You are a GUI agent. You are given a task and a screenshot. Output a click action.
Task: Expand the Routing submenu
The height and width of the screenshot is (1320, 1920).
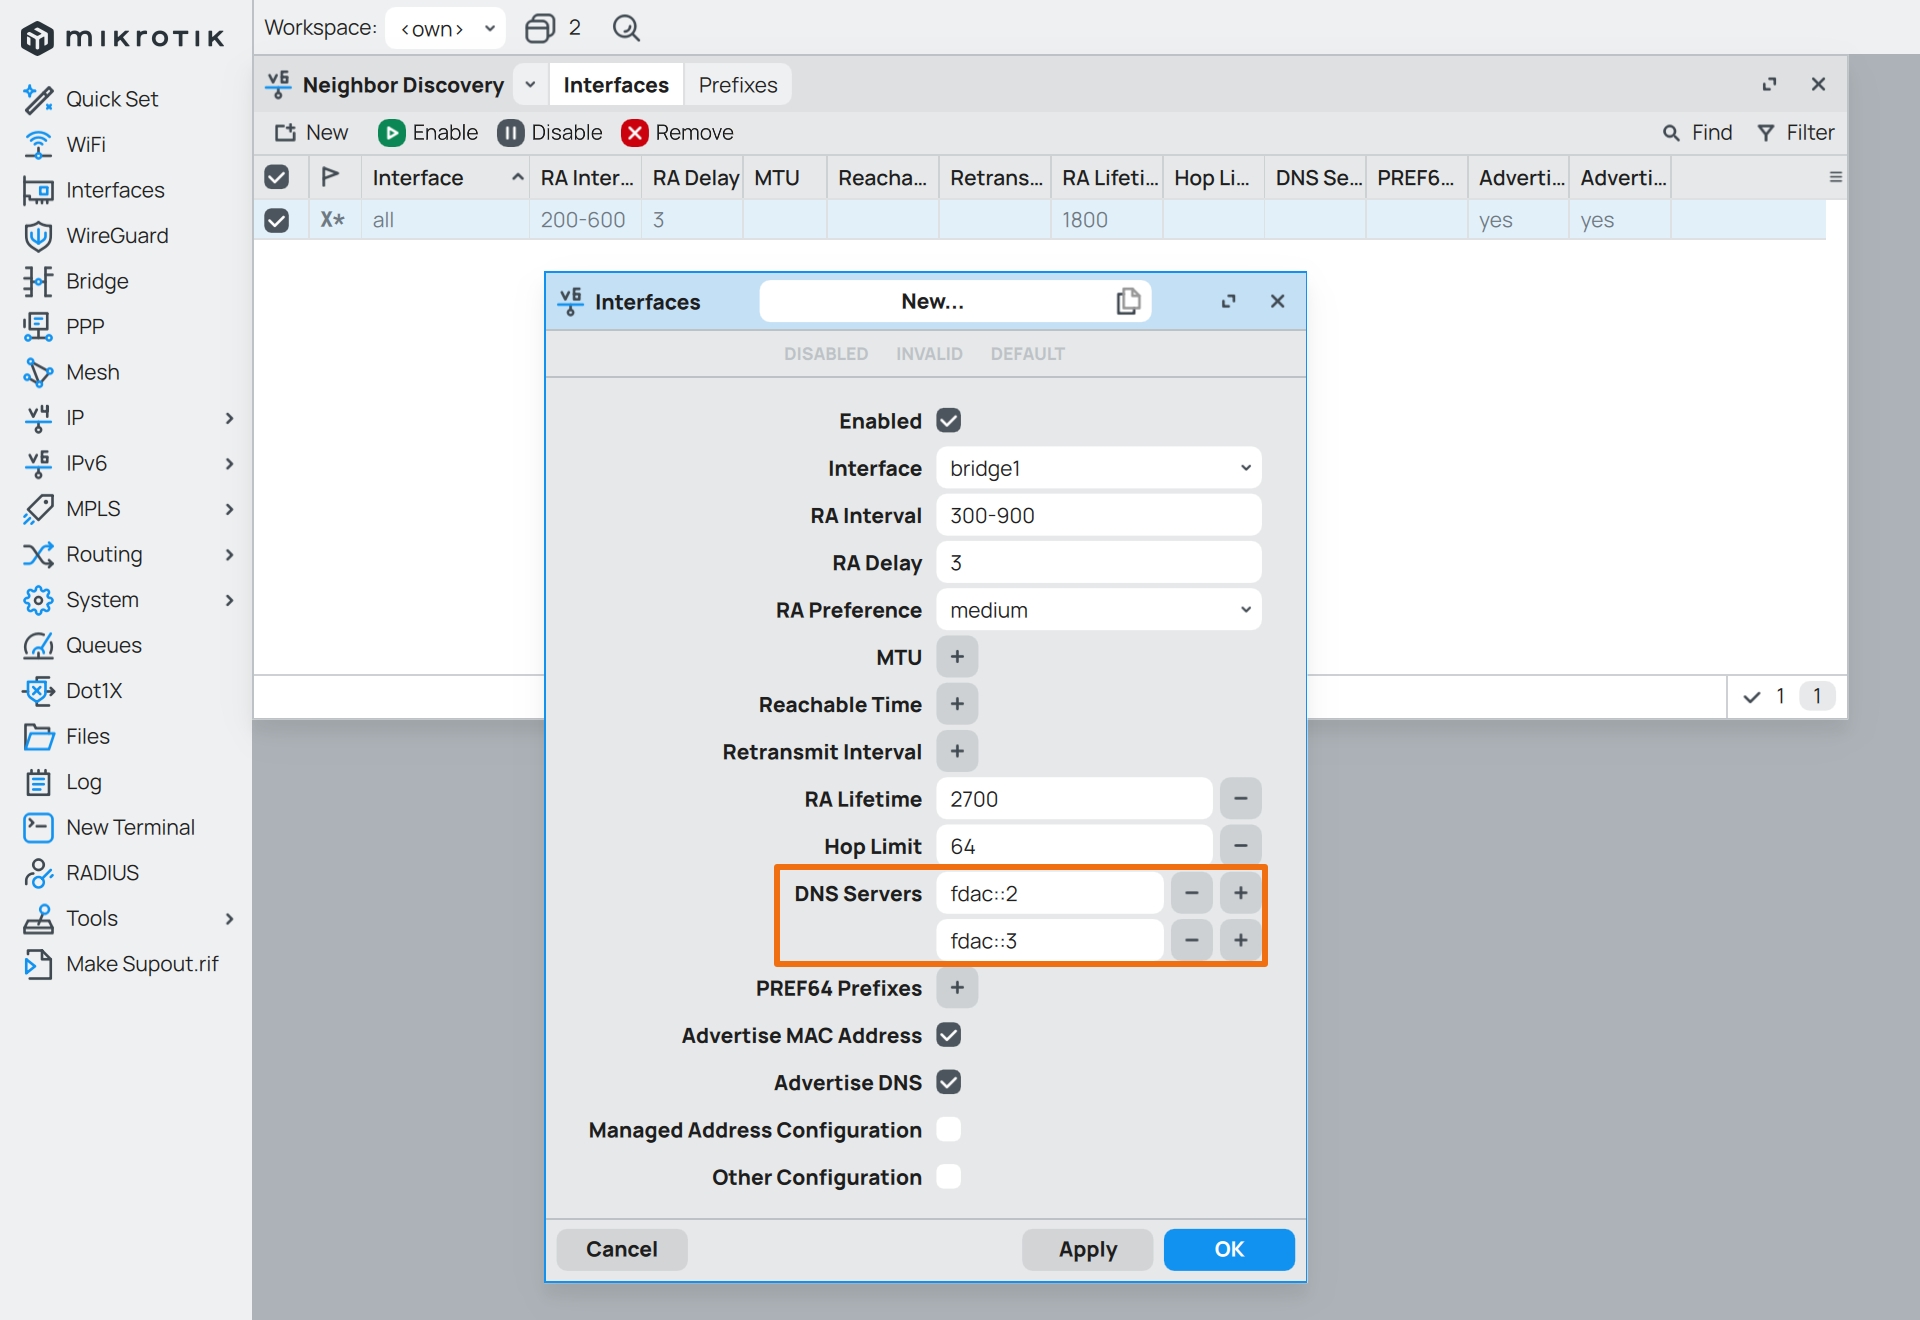(x=229, y=554)
